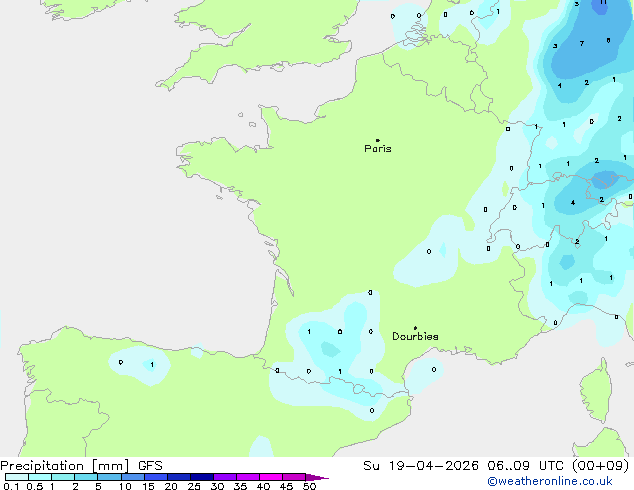Select legend swatch between 1 and 2
This screenshot has height=490, width=634.
coord(63,477)
